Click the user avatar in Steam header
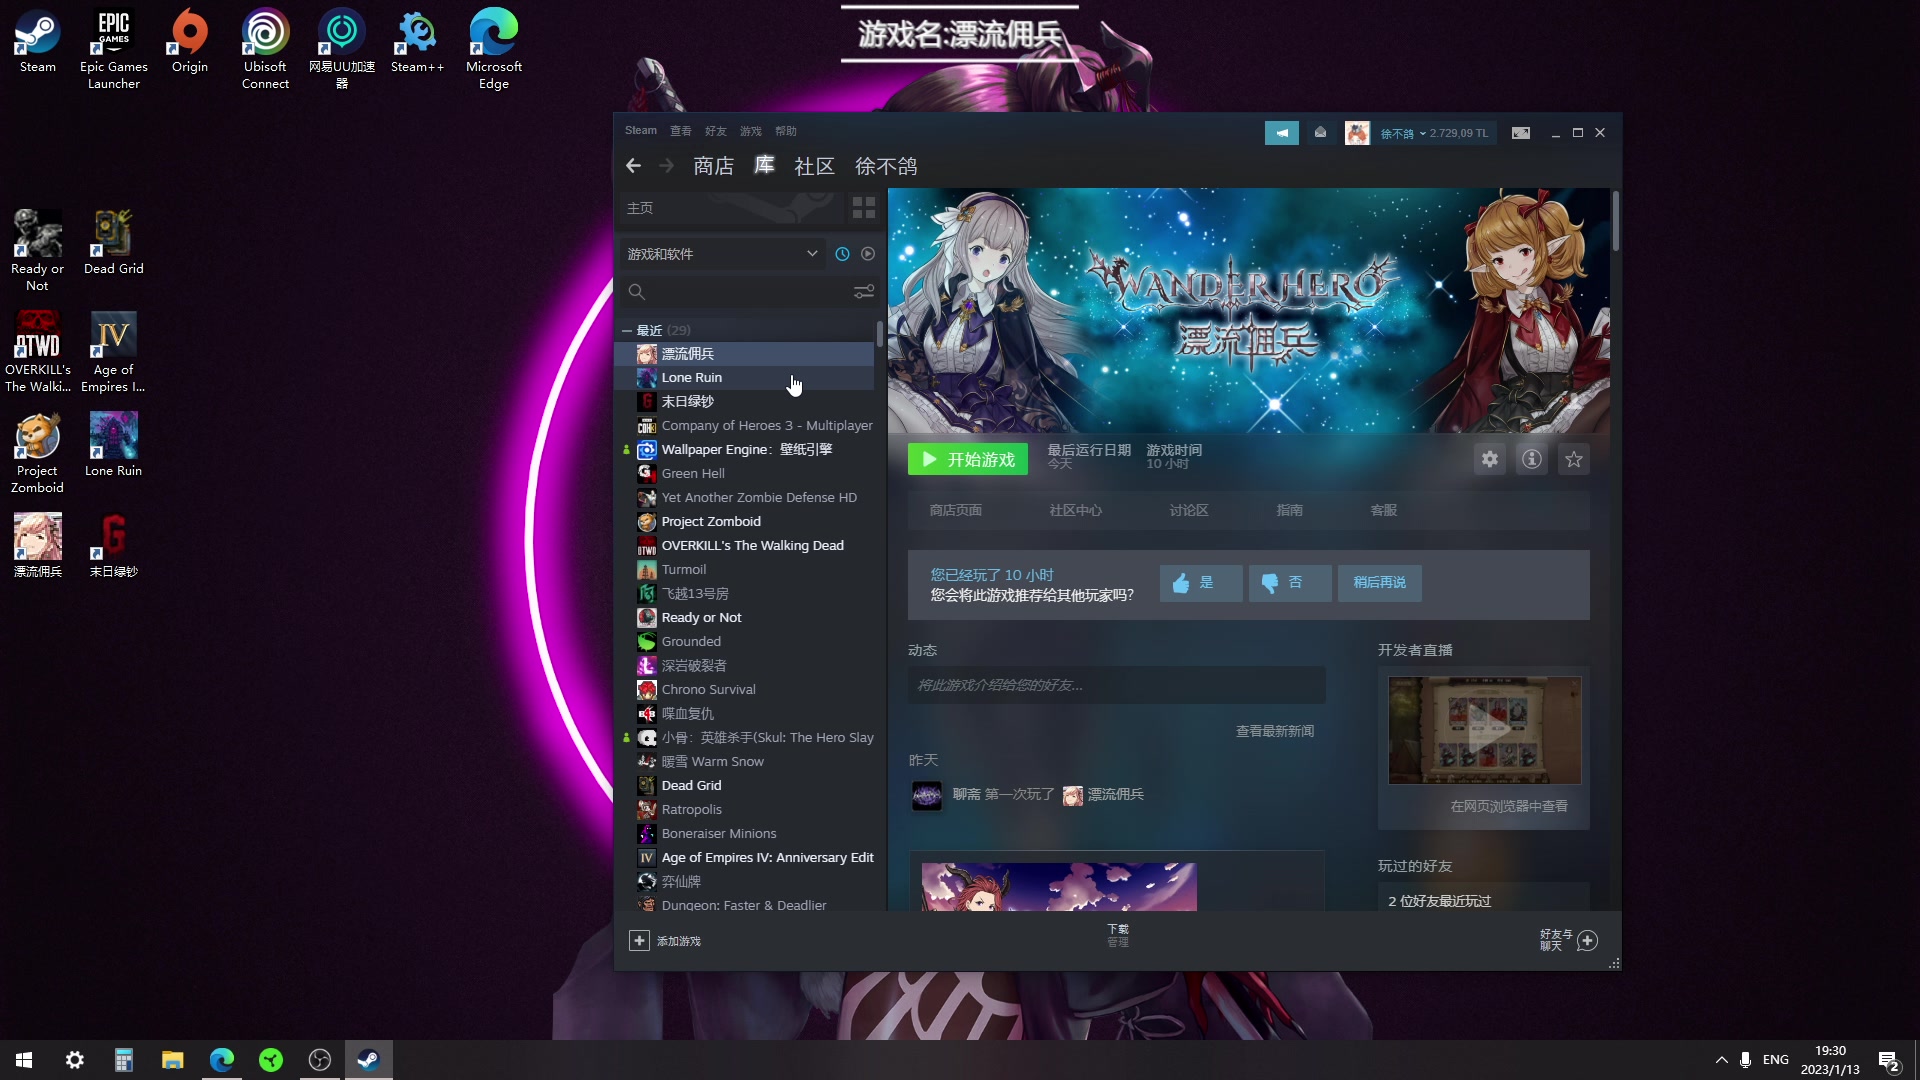Viewport: 1920px width, 1080px height. click(x=1357, y=132)
